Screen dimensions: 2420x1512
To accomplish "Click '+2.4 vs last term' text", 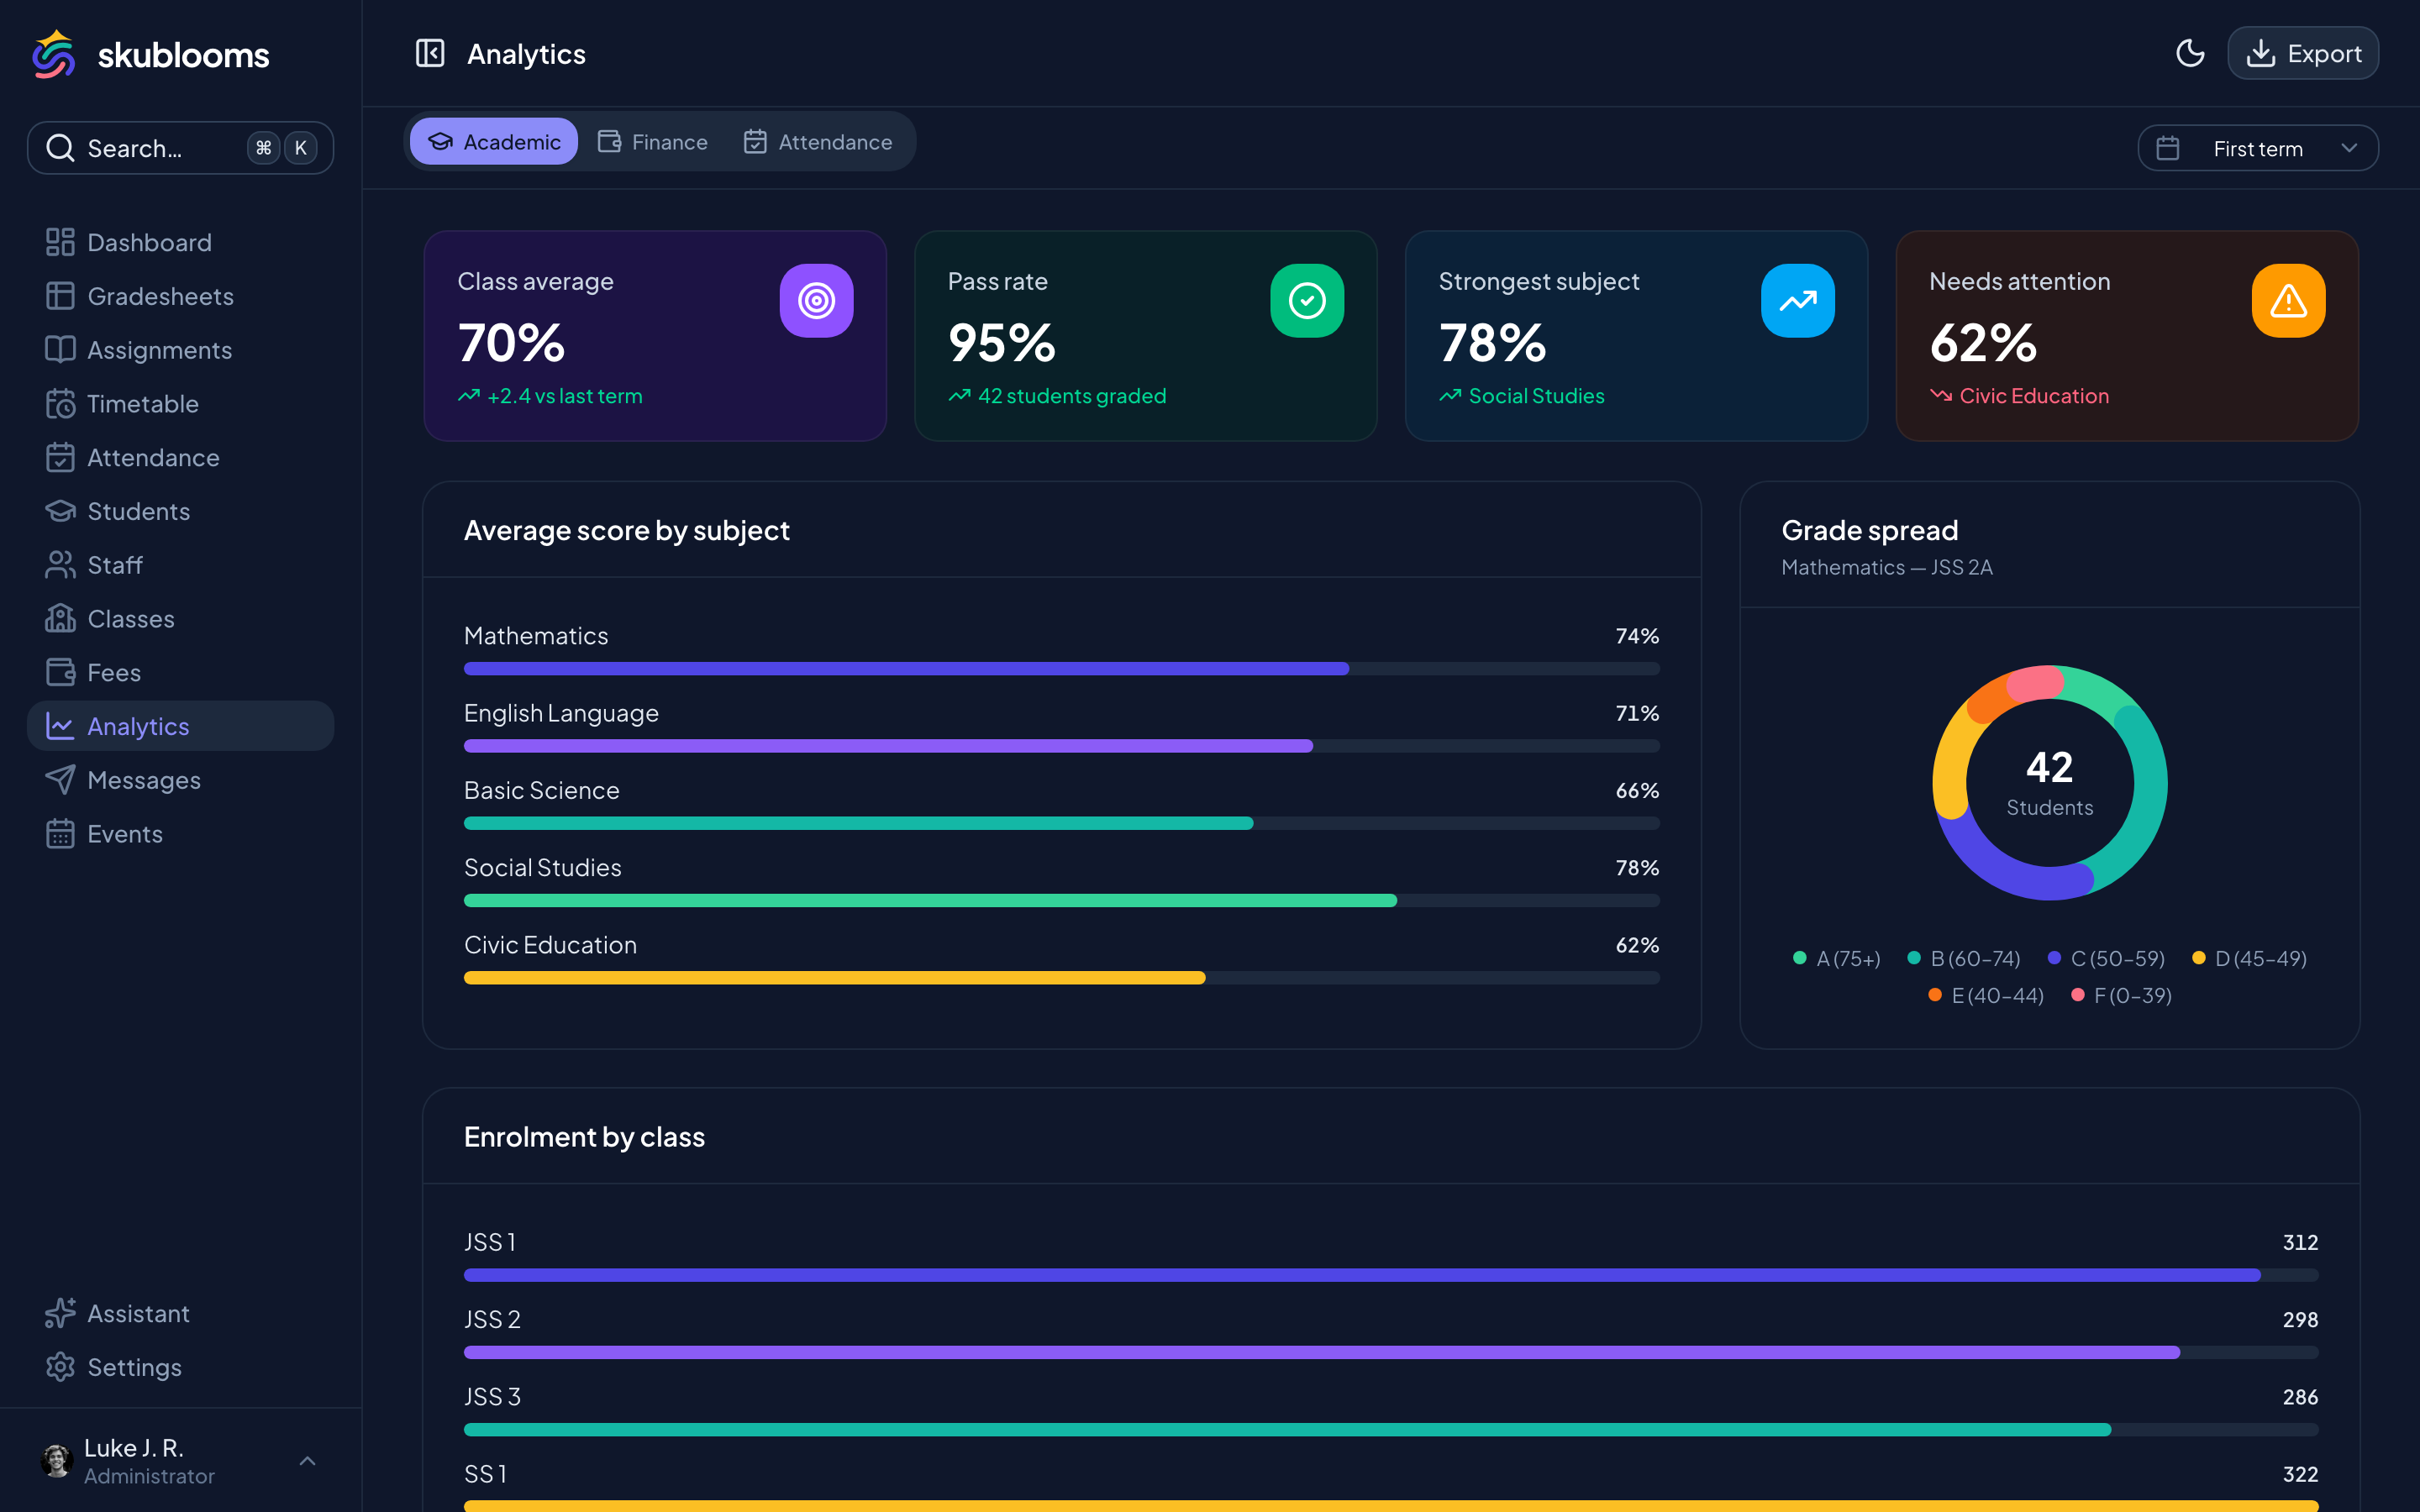I will [565, 396].
